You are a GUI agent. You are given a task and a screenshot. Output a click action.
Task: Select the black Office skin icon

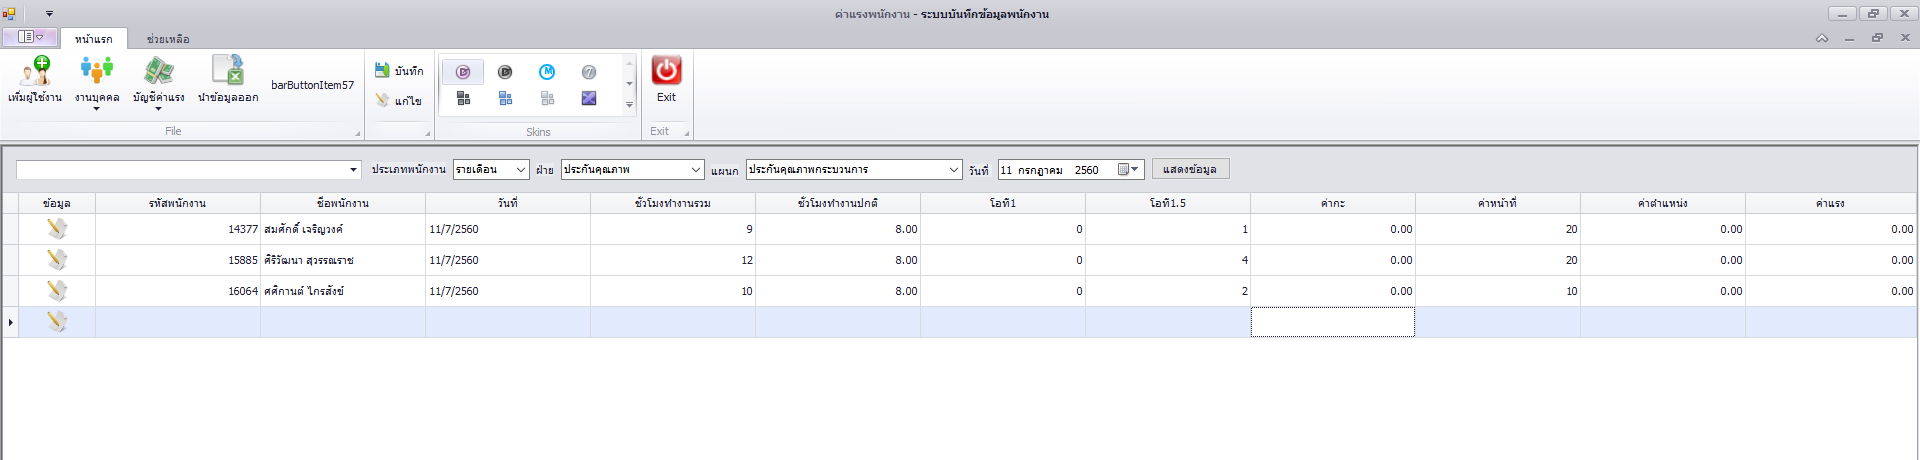pos(463,98)
